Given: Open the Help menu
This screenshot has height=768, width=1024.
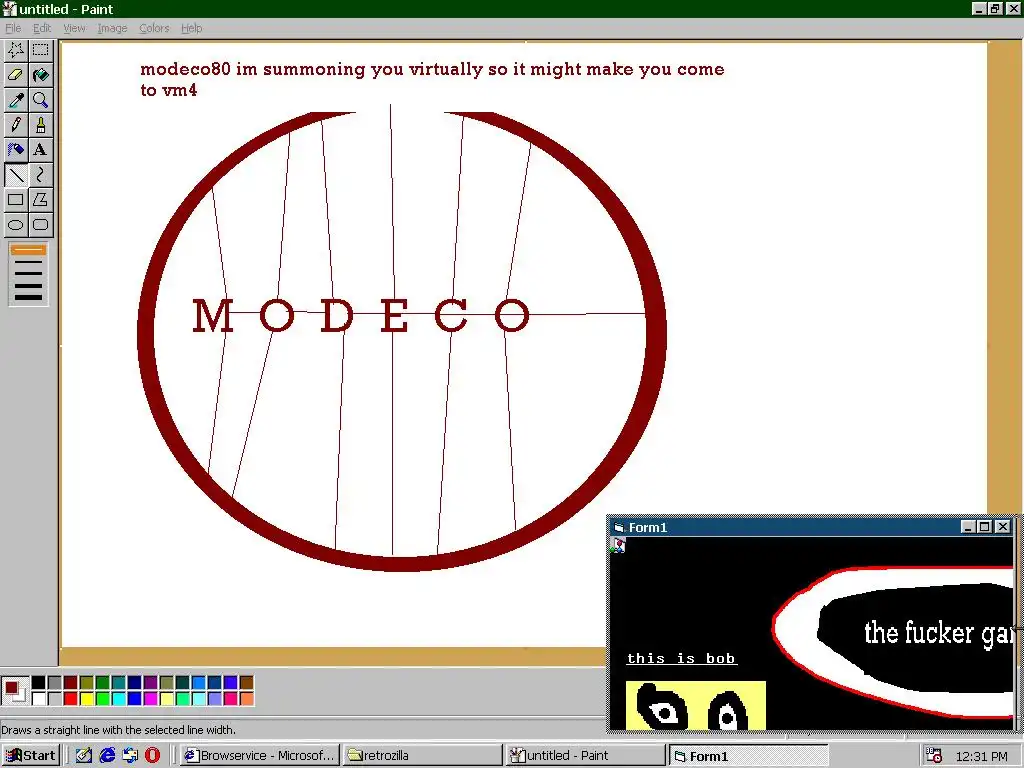Looking at the screenshot, I should (191, 28).
